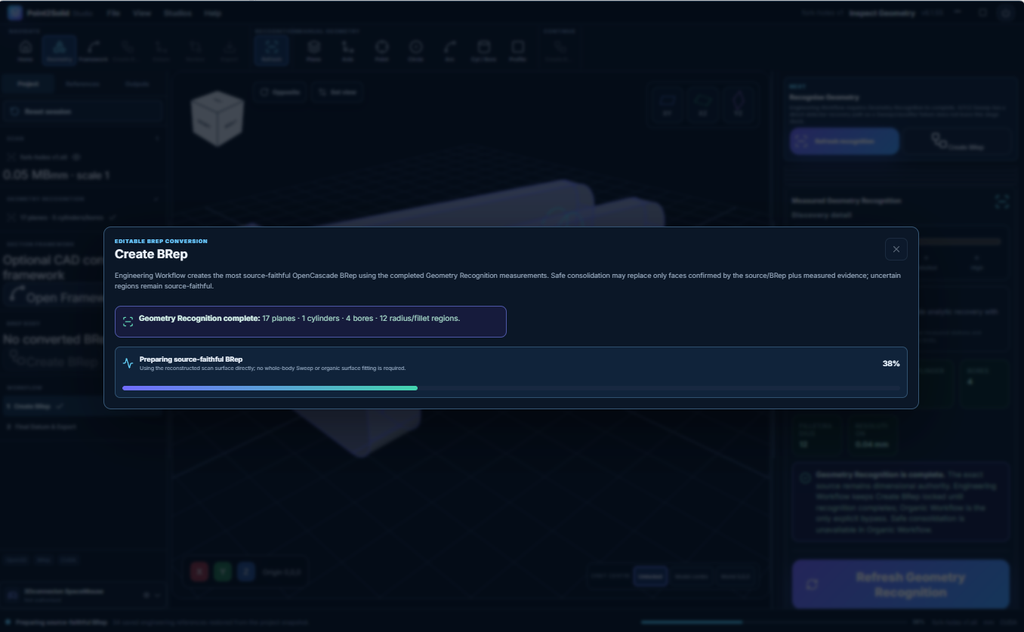The width and height of the screenshot is (1024, 632).
Task: Close the Create BRep dialog
Action: pyautogui.click(x=896, y=249)
